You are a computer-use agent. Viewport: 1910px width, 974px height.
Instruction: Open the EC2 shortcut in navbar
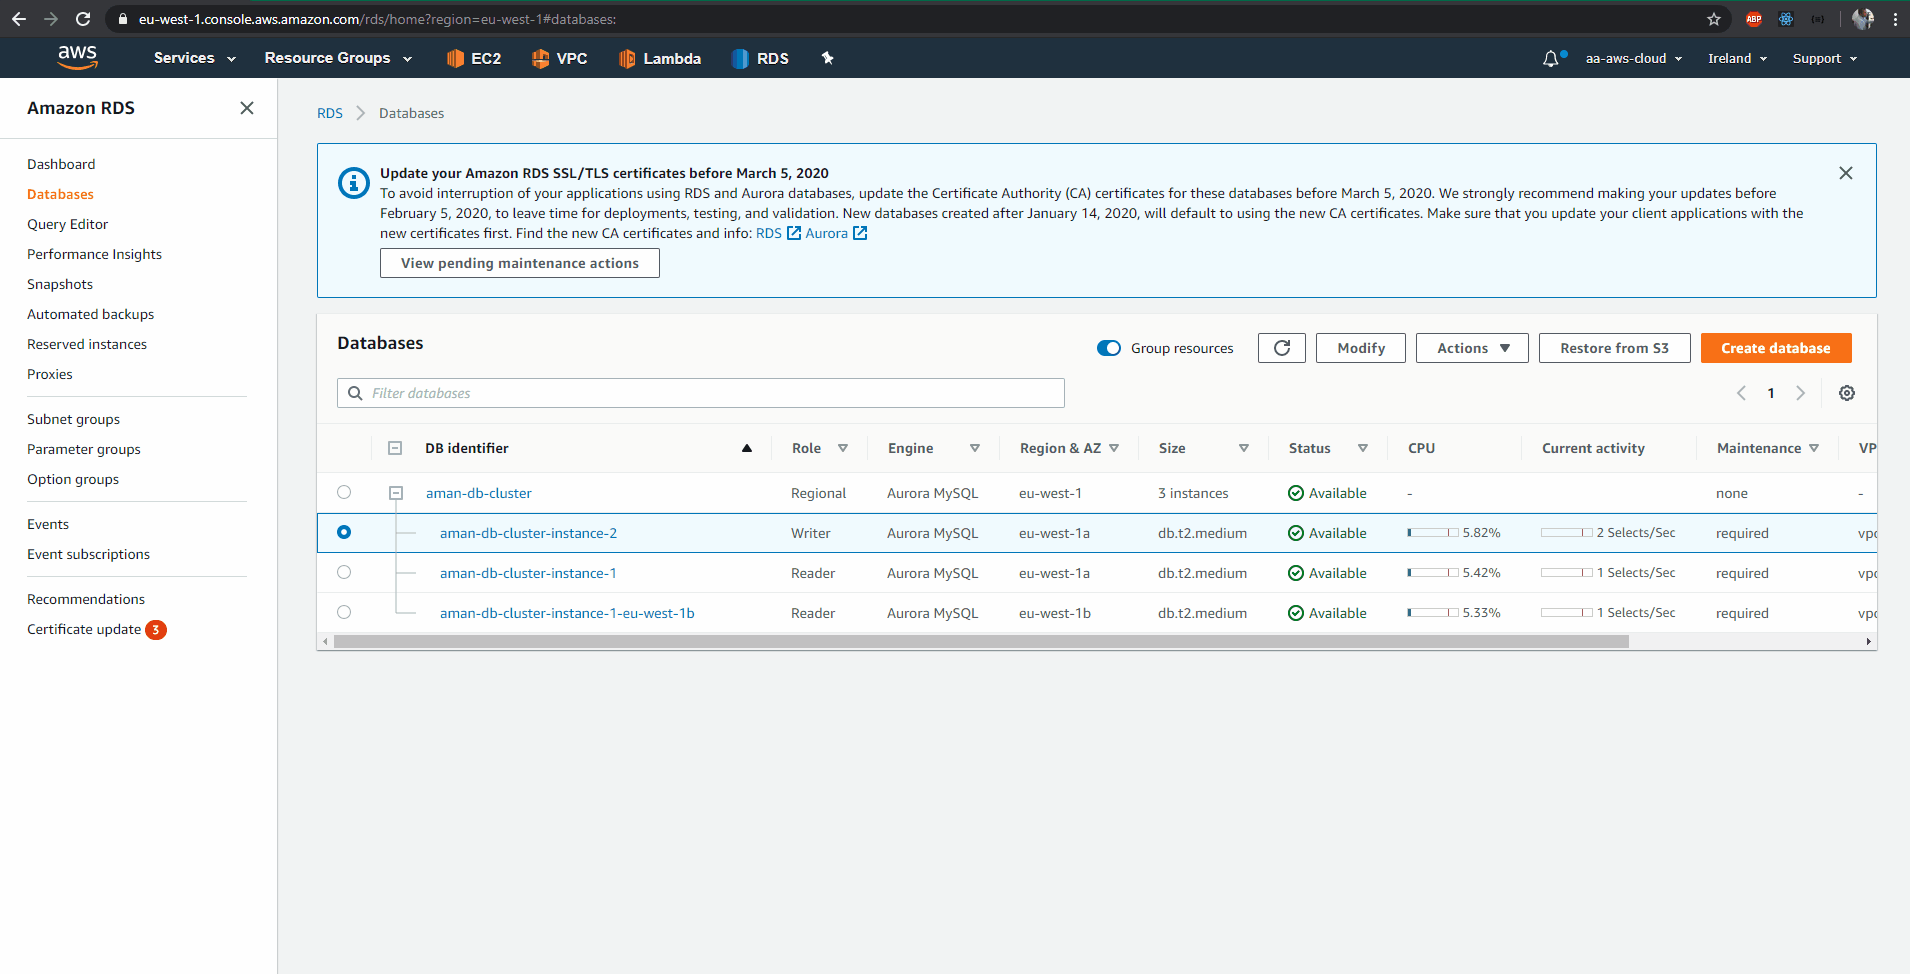[474, 59]
